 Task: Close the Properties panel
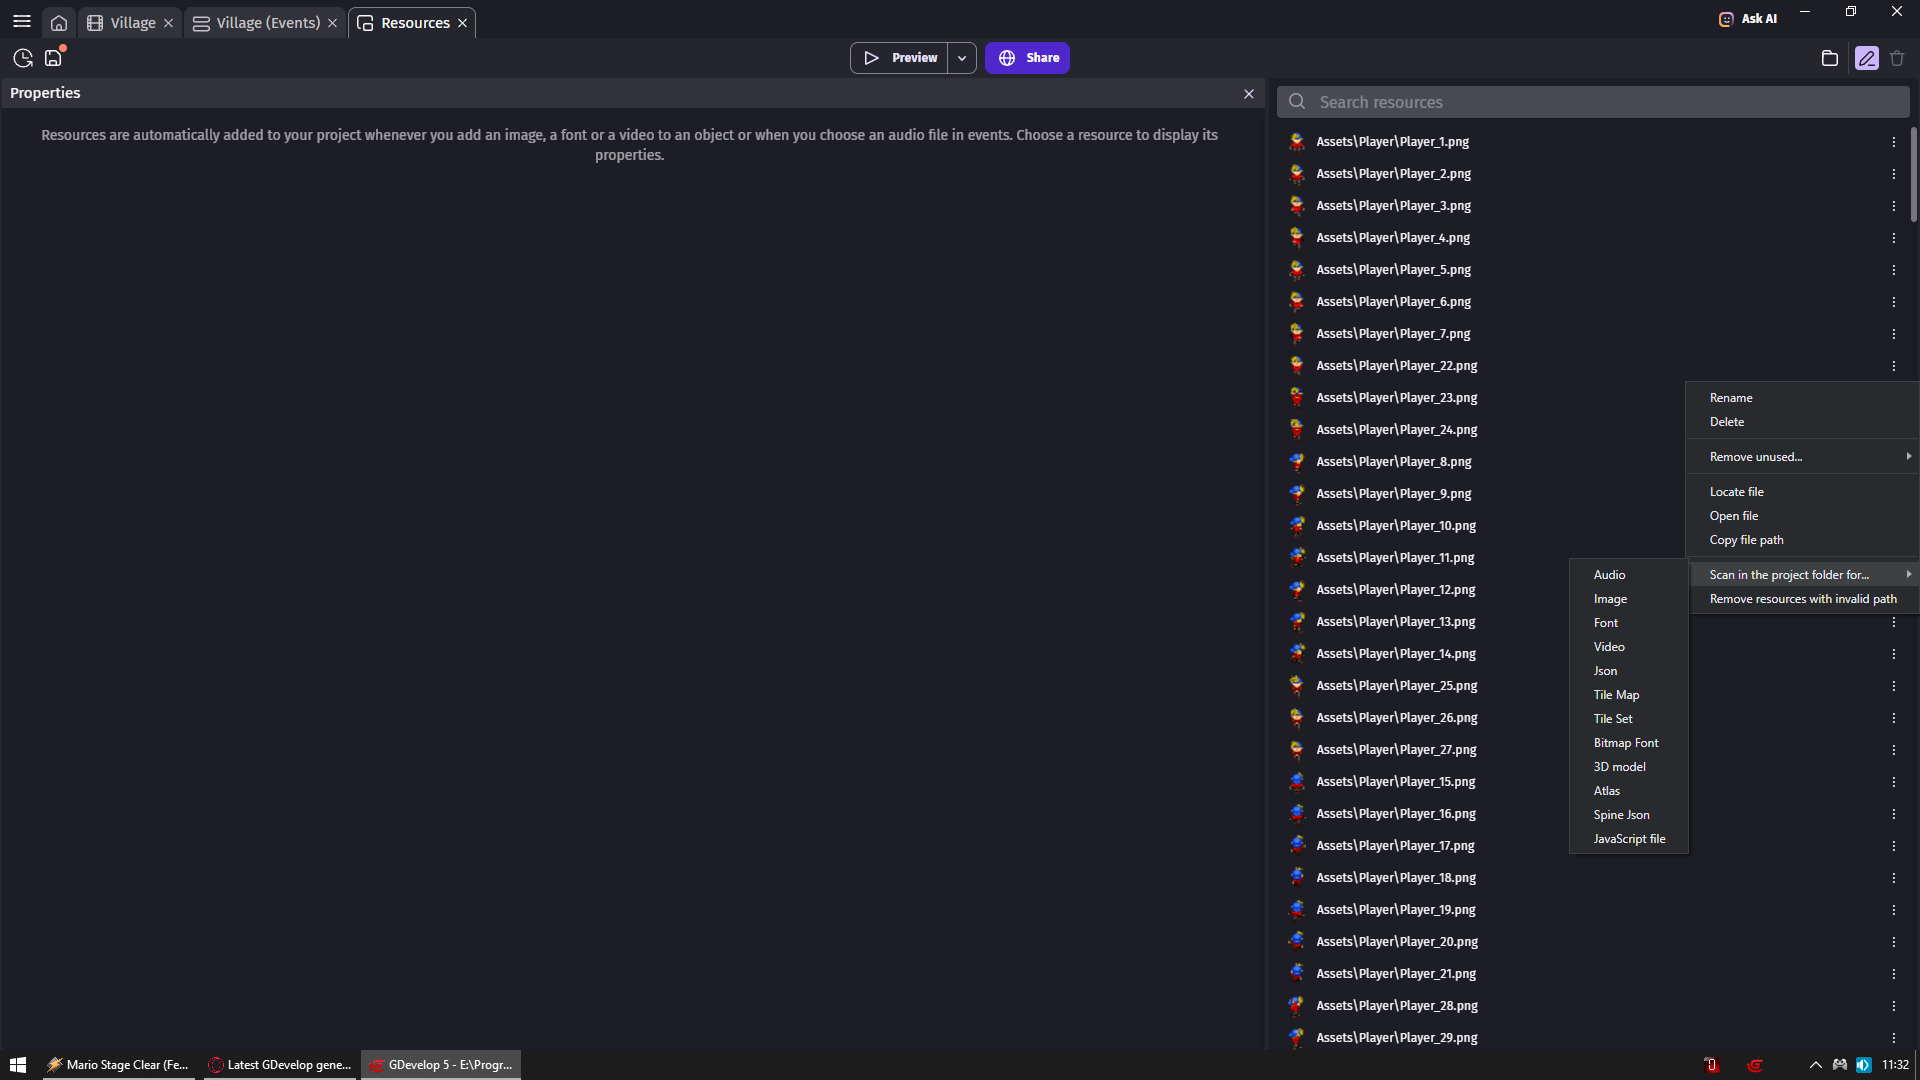point(1248,93)
